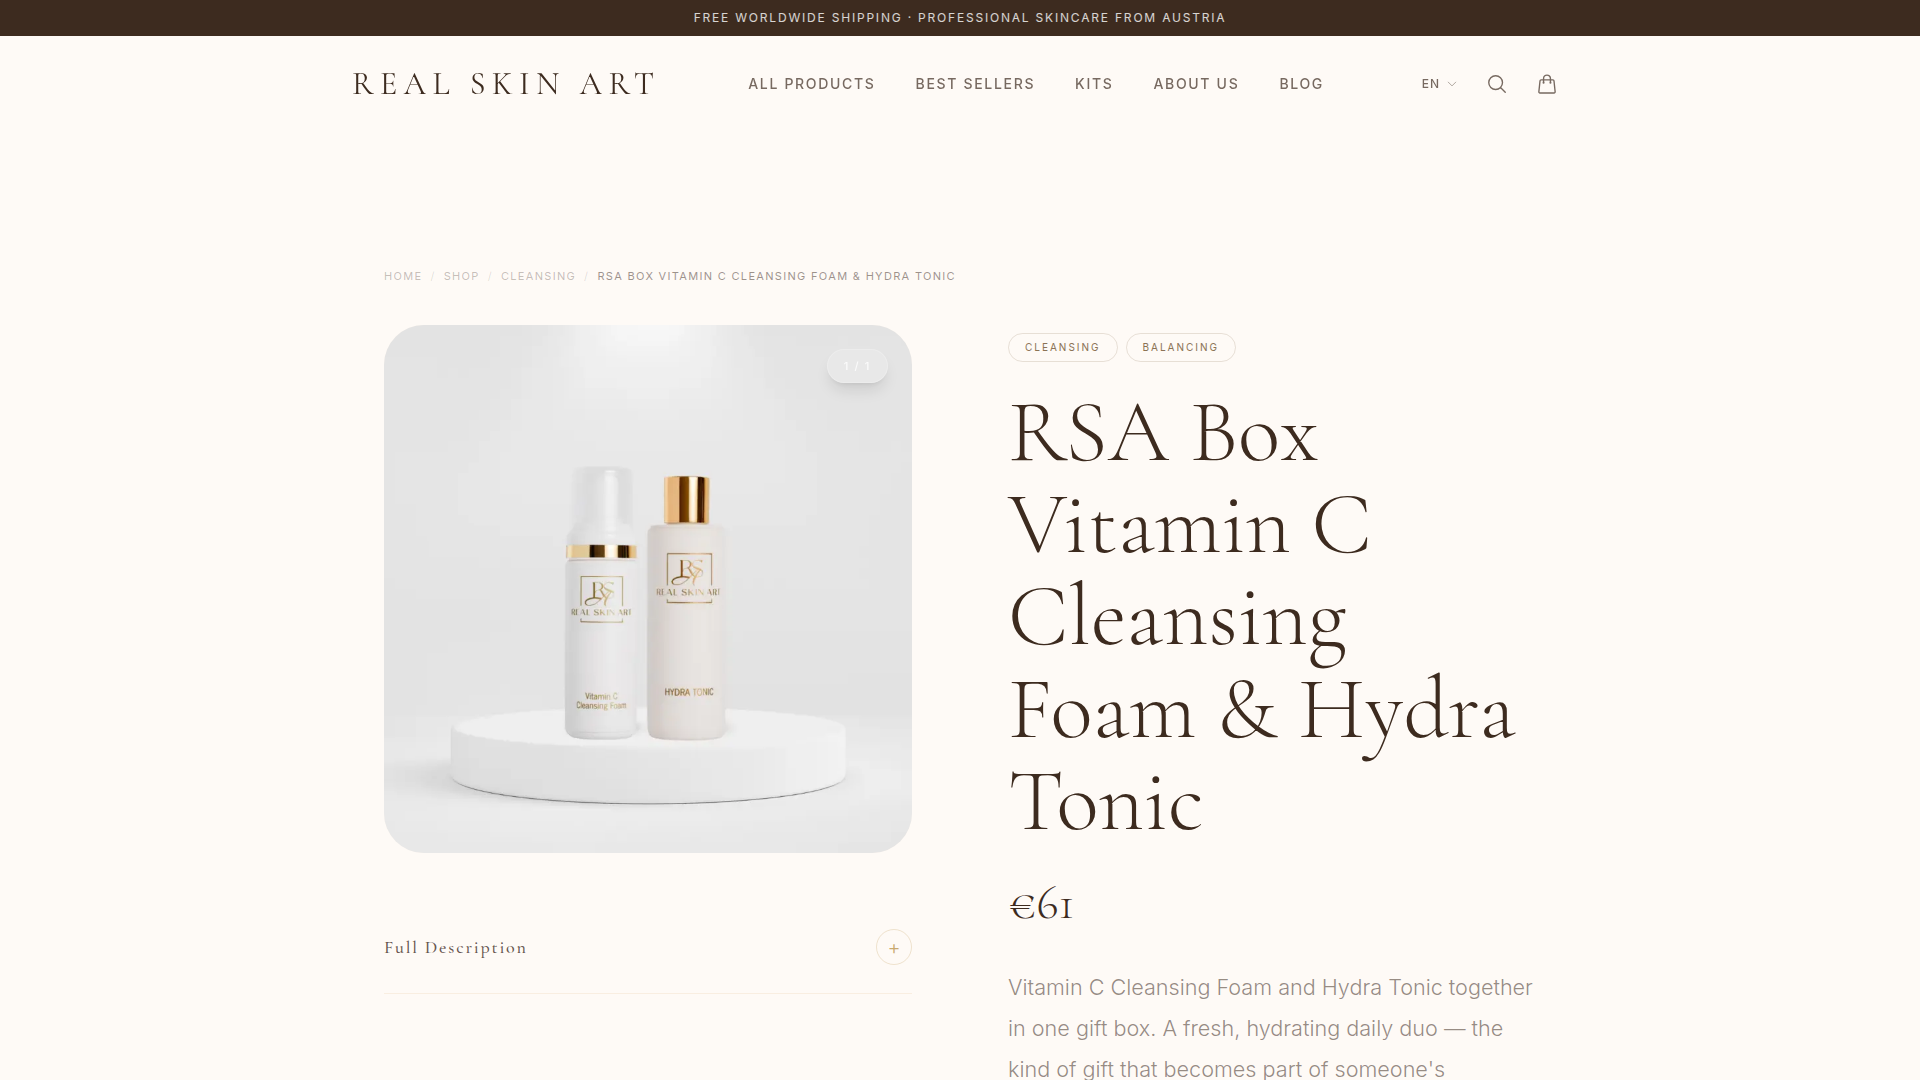Select the Cleansing tag pill

[x=1062, y=347]
